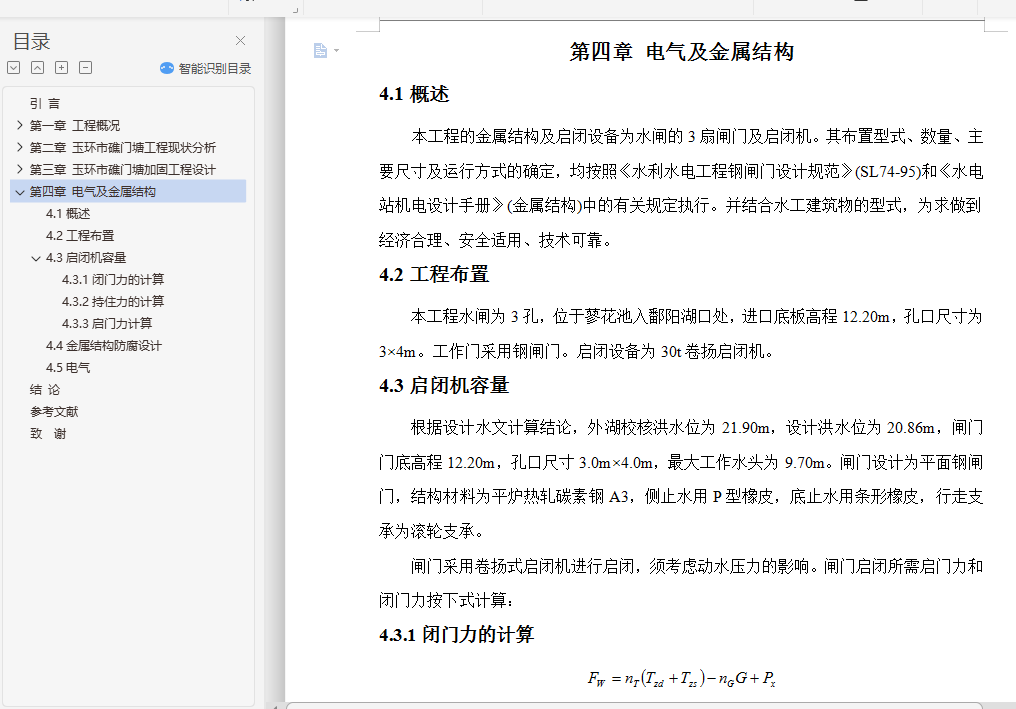Navigate to 4.2 工程布置 in outline
Viewport: 1016px width, 709px height.
[x=80, y=235]
